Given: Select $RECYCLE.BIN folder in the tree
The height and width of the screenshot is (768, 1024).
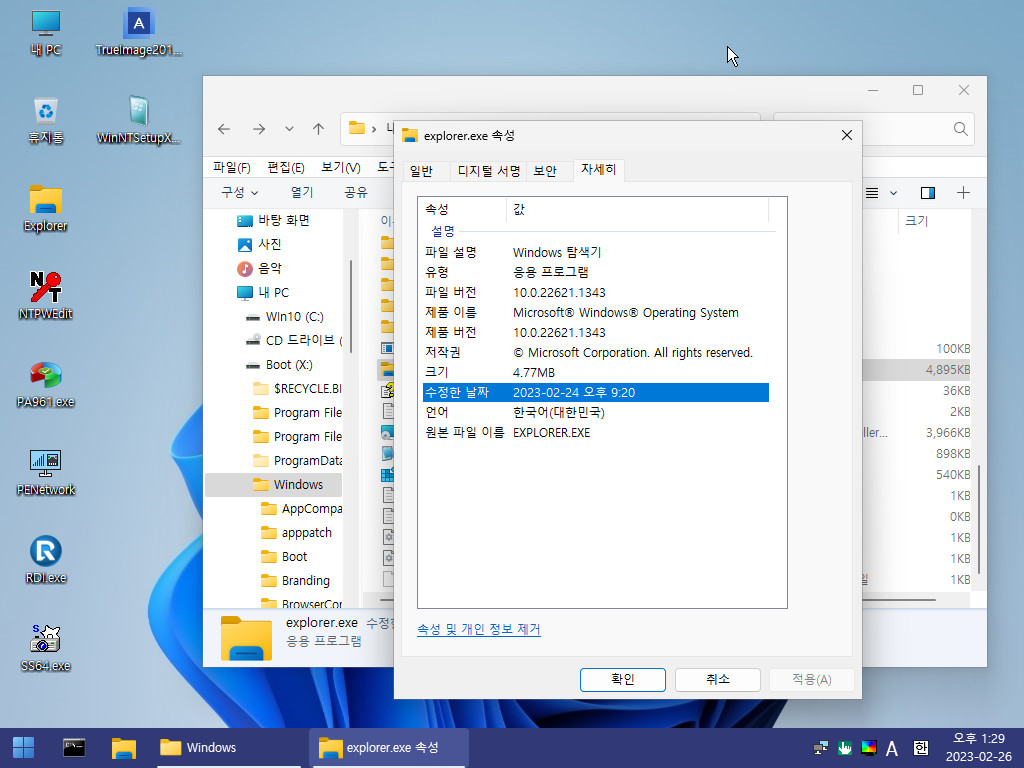Looking at the screenshot, I should click(x=297, y=389).
